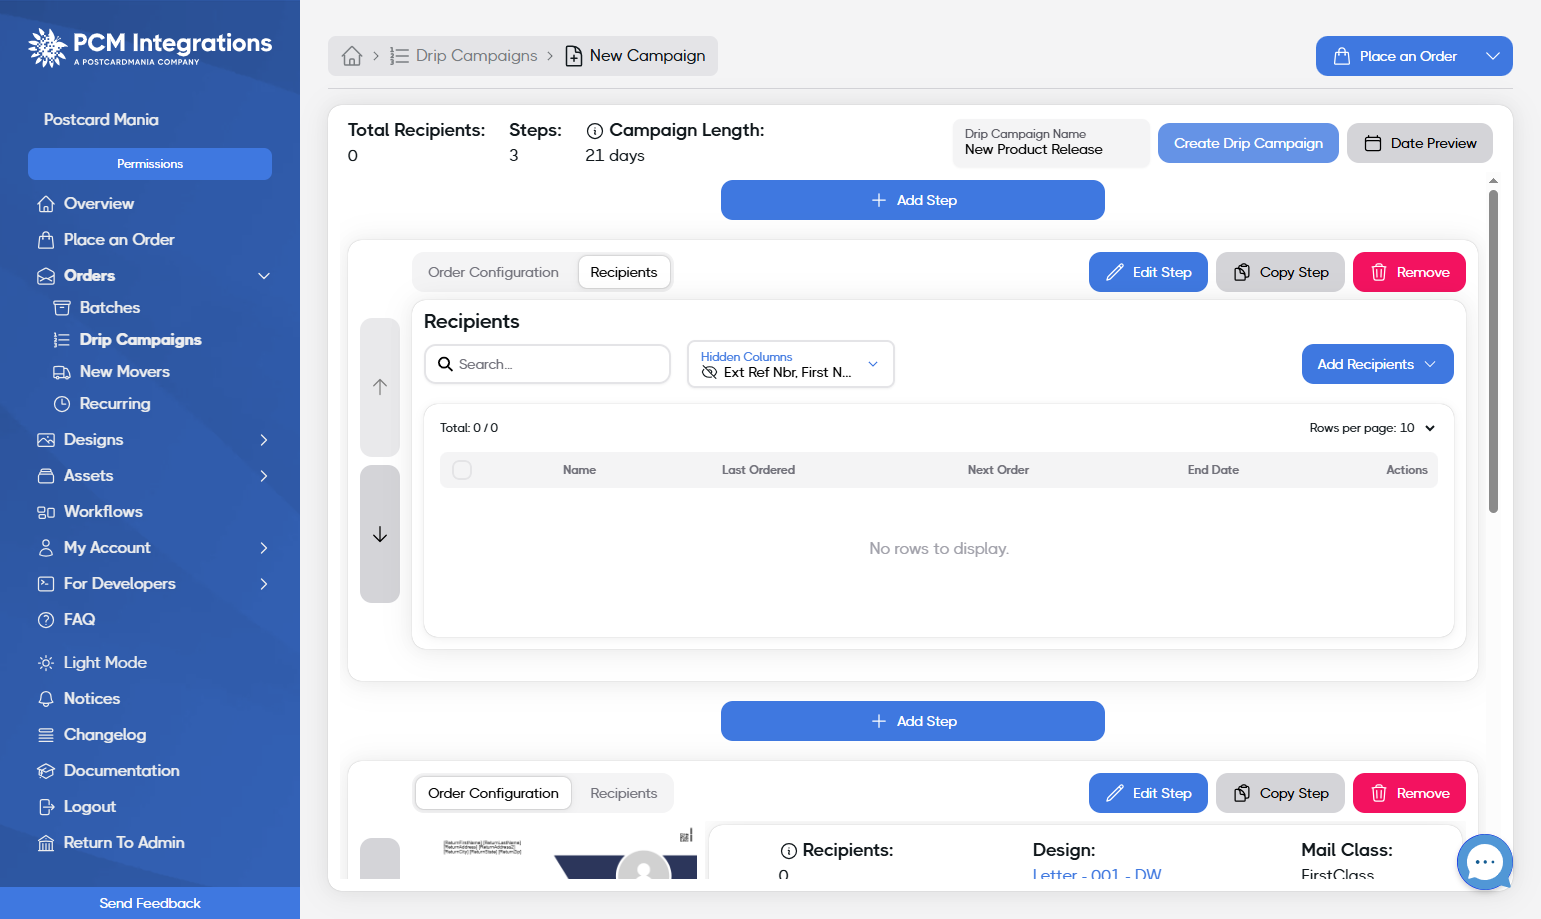Click the second step's design thumbnail
1541x919 pixels.
pos(569,854)
